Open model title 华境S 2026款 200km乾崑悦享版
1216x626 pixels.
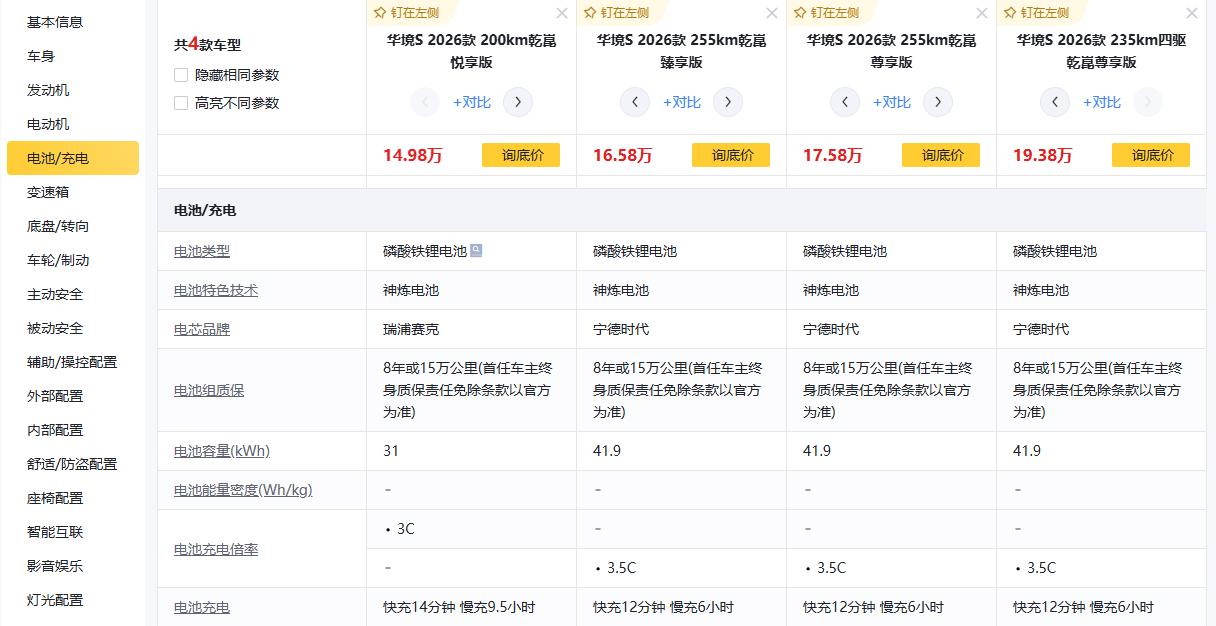[x=472, y=52]
